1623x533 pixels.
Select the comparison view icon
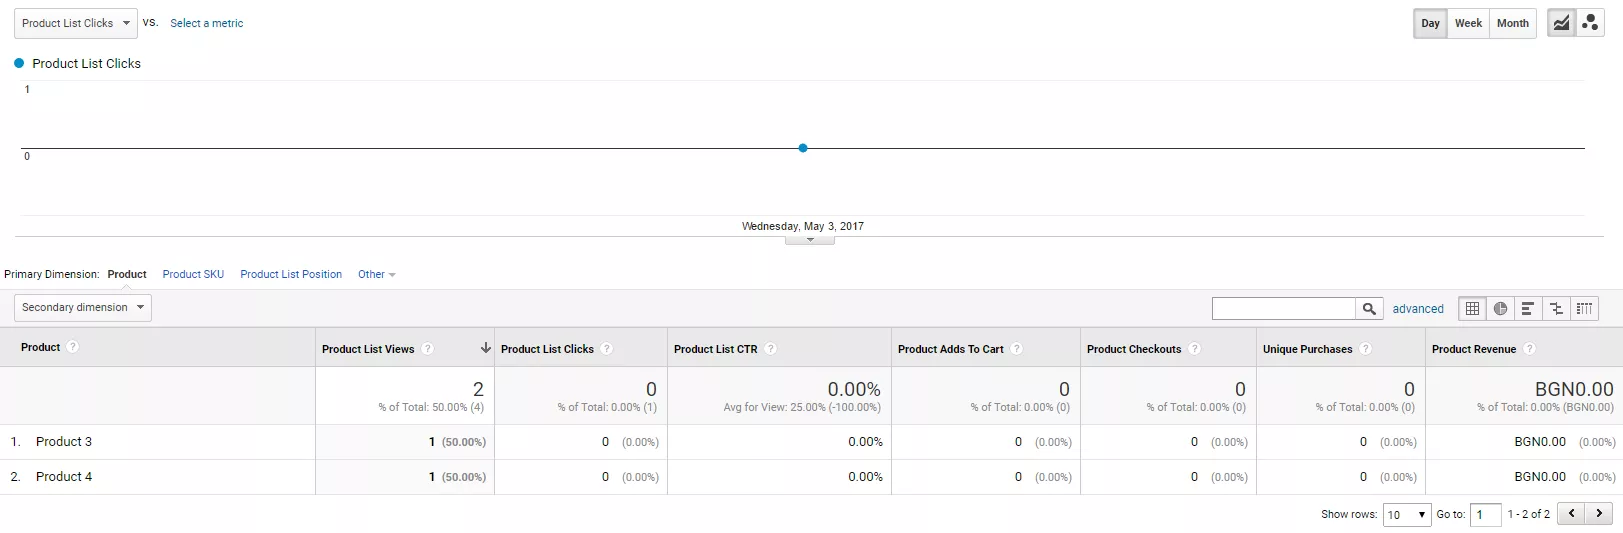[x=1556, y=309]
